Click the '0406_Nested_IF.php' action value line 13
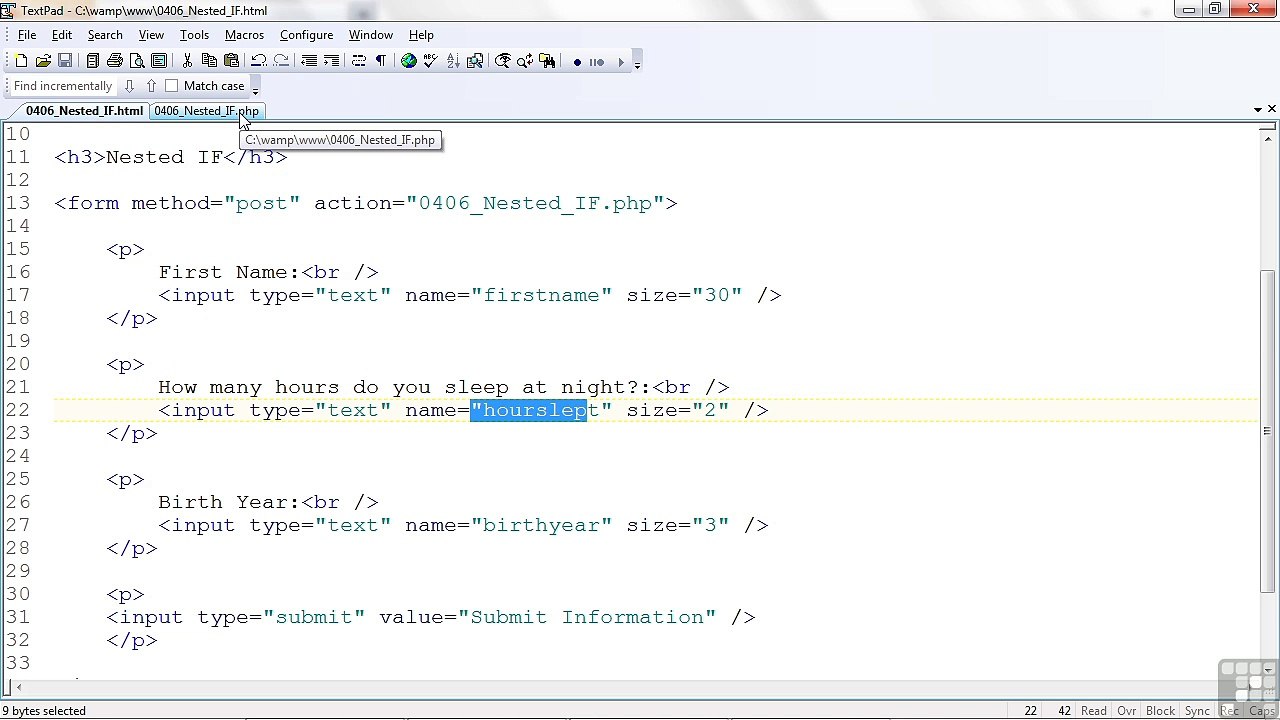 [535, 203]
